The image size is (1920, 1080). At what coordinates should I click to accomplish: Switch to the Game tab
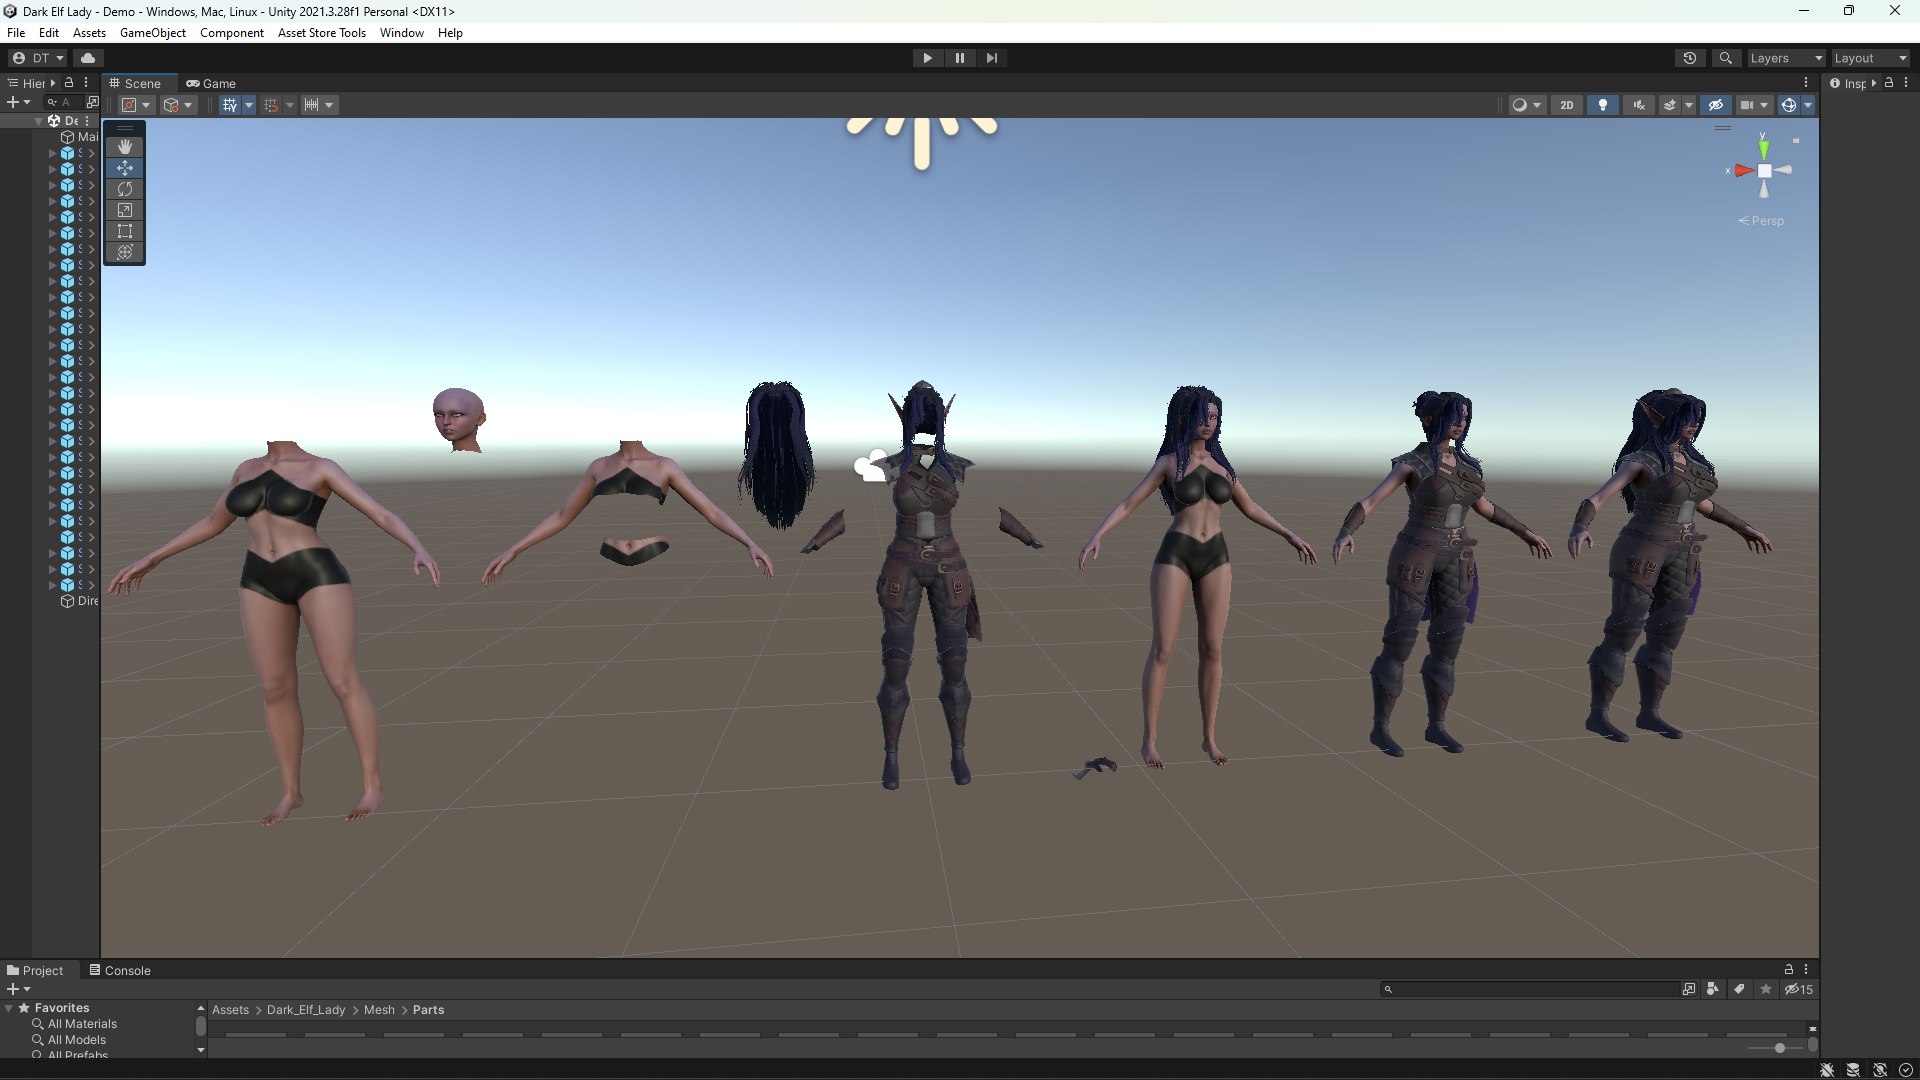click(x=211, y=83)
